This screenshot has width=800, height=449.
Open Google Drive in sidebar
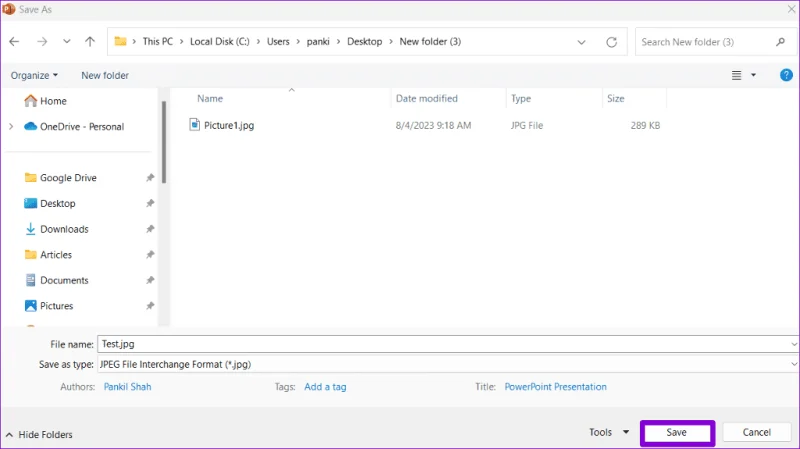[61, 178]
